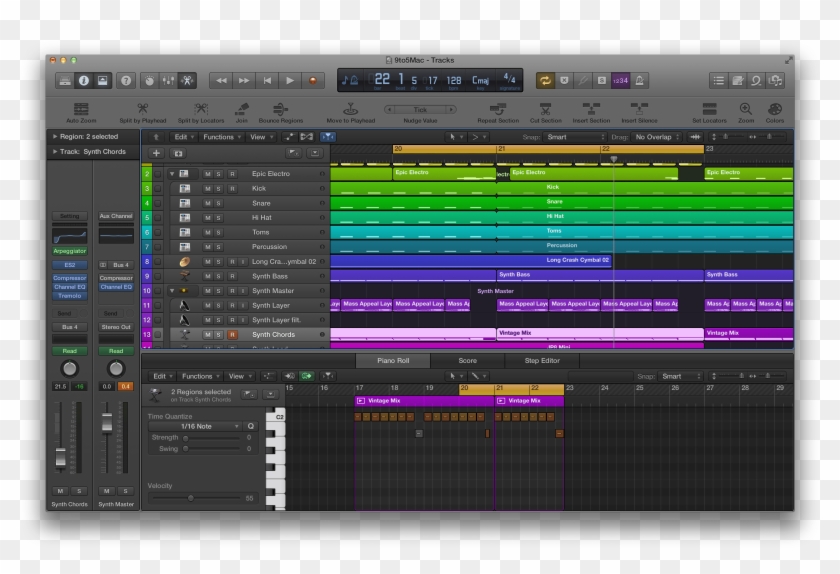Viewport: 840px width, 574px height.
Task: Click Split by Playhead scissors icon
Action: point(142,109)
